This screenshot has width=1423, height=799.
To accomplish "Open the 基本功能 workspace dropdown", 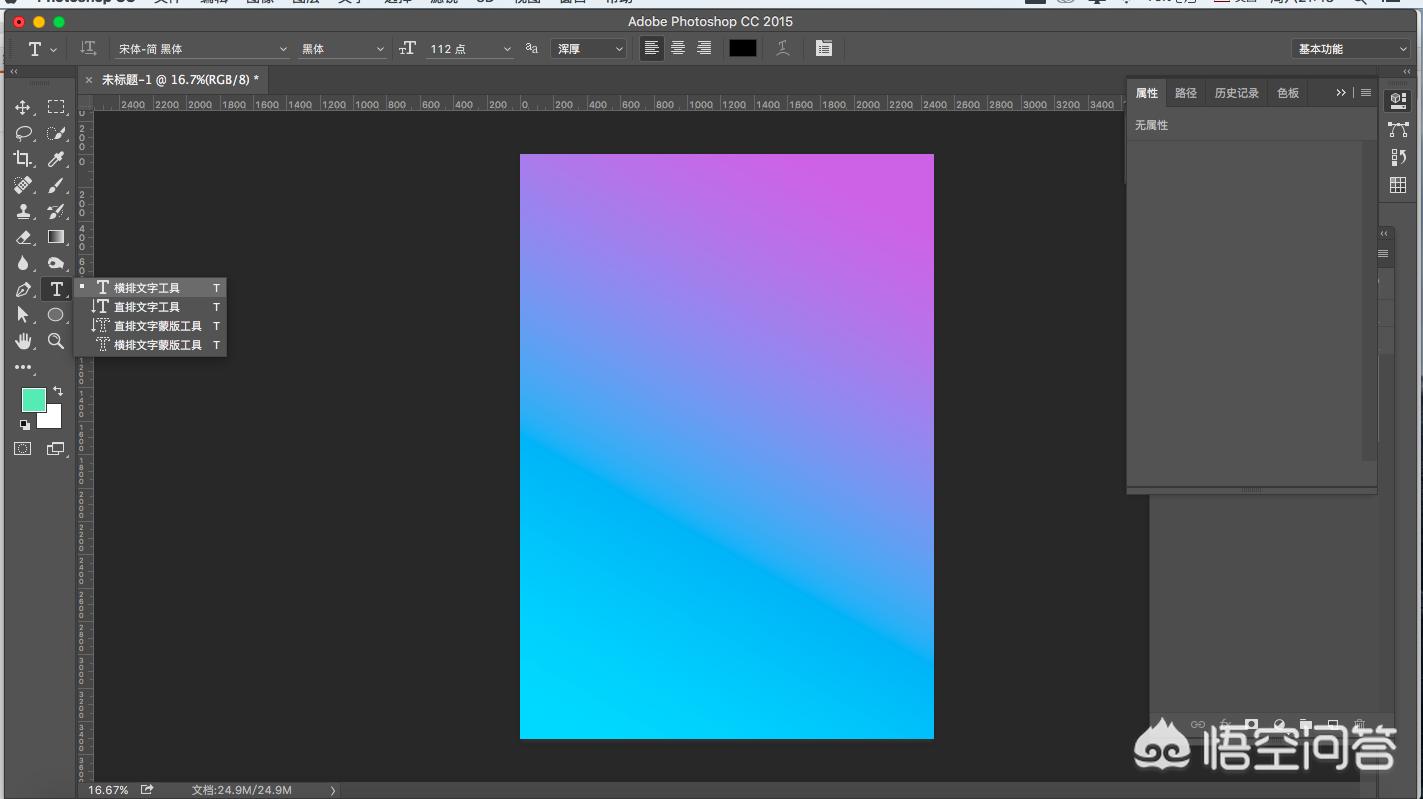I will [x=1352, y=49].
